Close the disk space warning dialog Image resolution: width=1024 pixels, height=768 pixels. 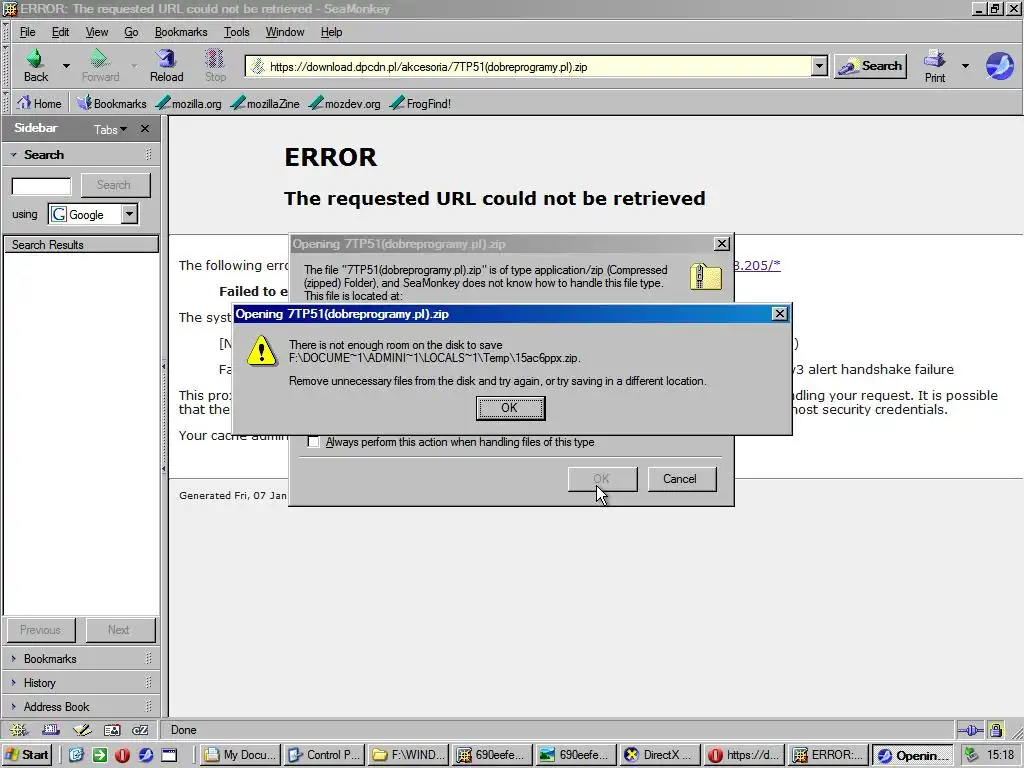[x=779, y=314]
